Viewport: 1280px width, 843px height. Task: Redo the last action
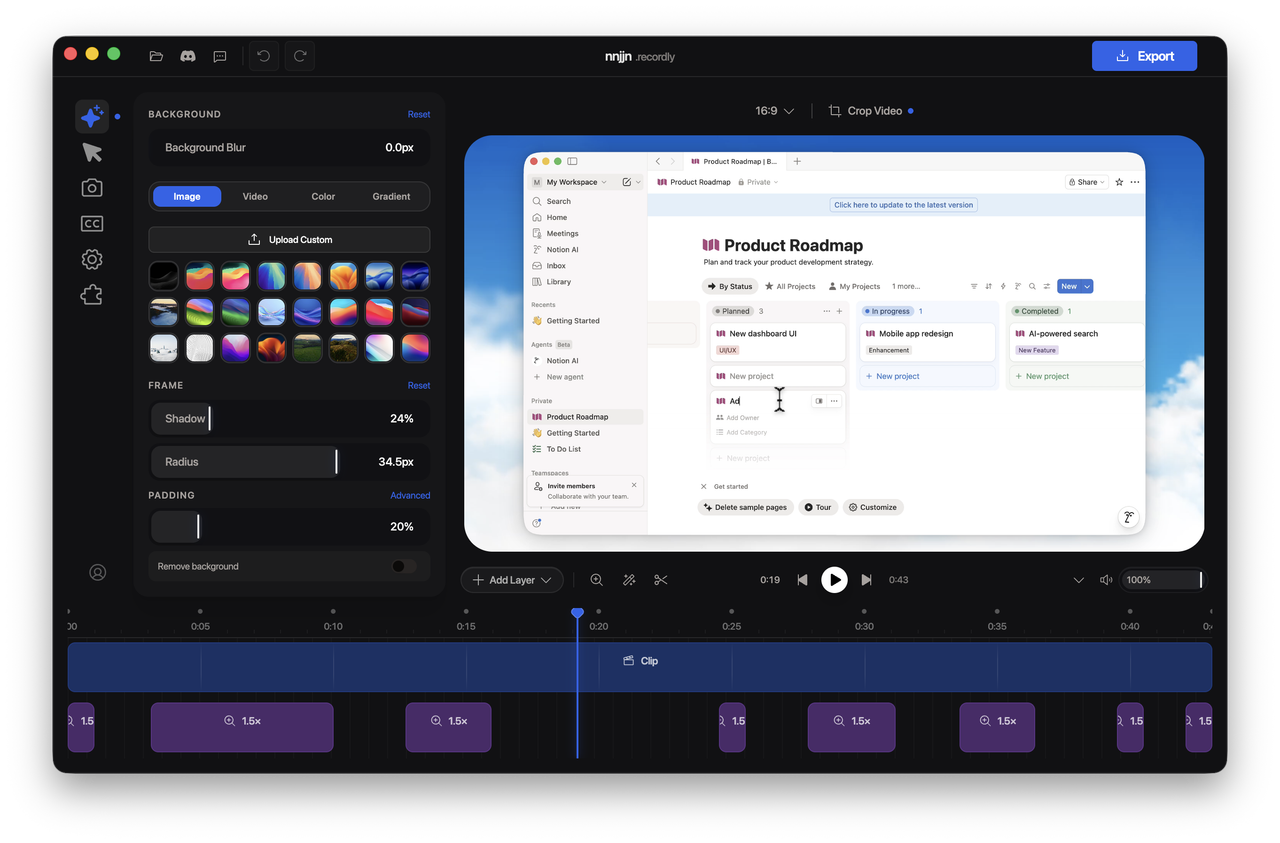coord(300,56)
